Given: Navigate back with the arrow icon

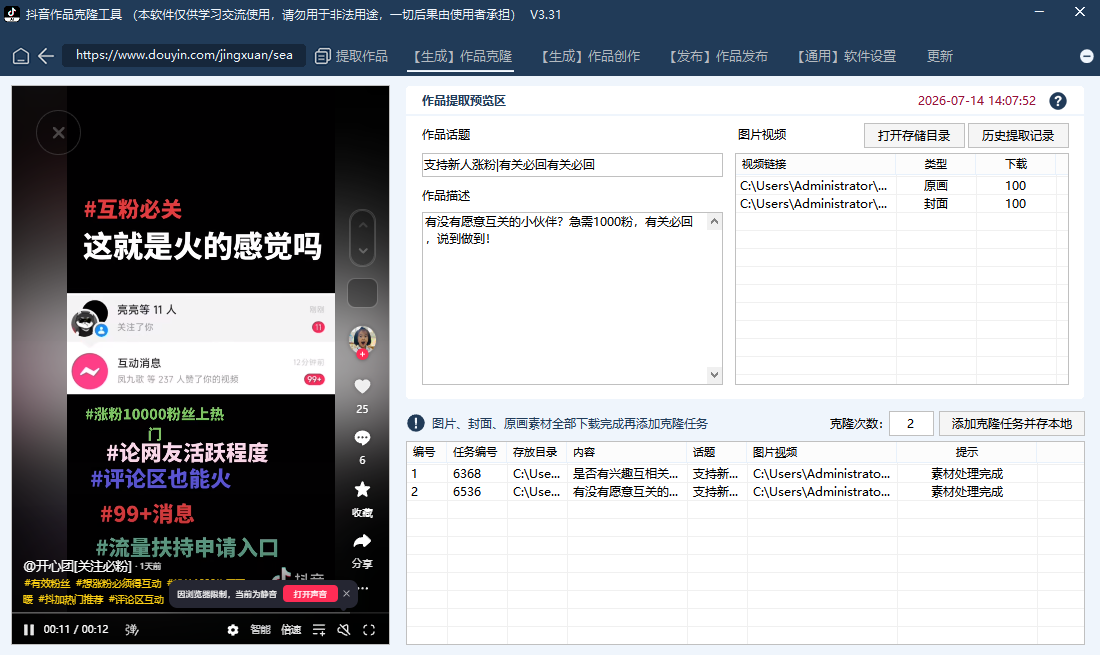Looking at the screenshot, I should (x=46, y=56).
